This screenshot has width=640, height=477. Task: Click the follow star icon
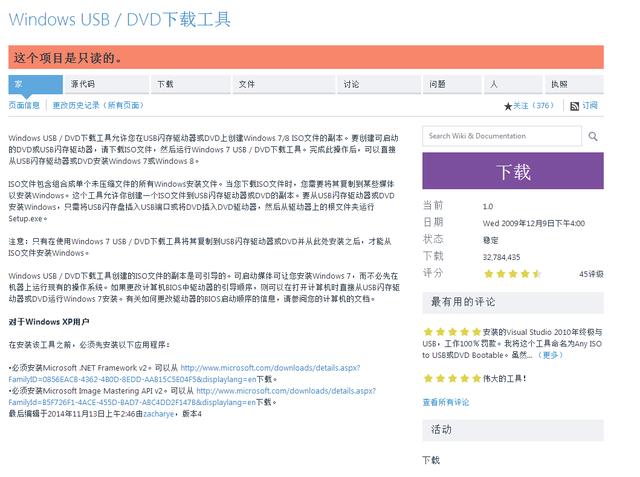pyautogui.click(x=508, y=106)
